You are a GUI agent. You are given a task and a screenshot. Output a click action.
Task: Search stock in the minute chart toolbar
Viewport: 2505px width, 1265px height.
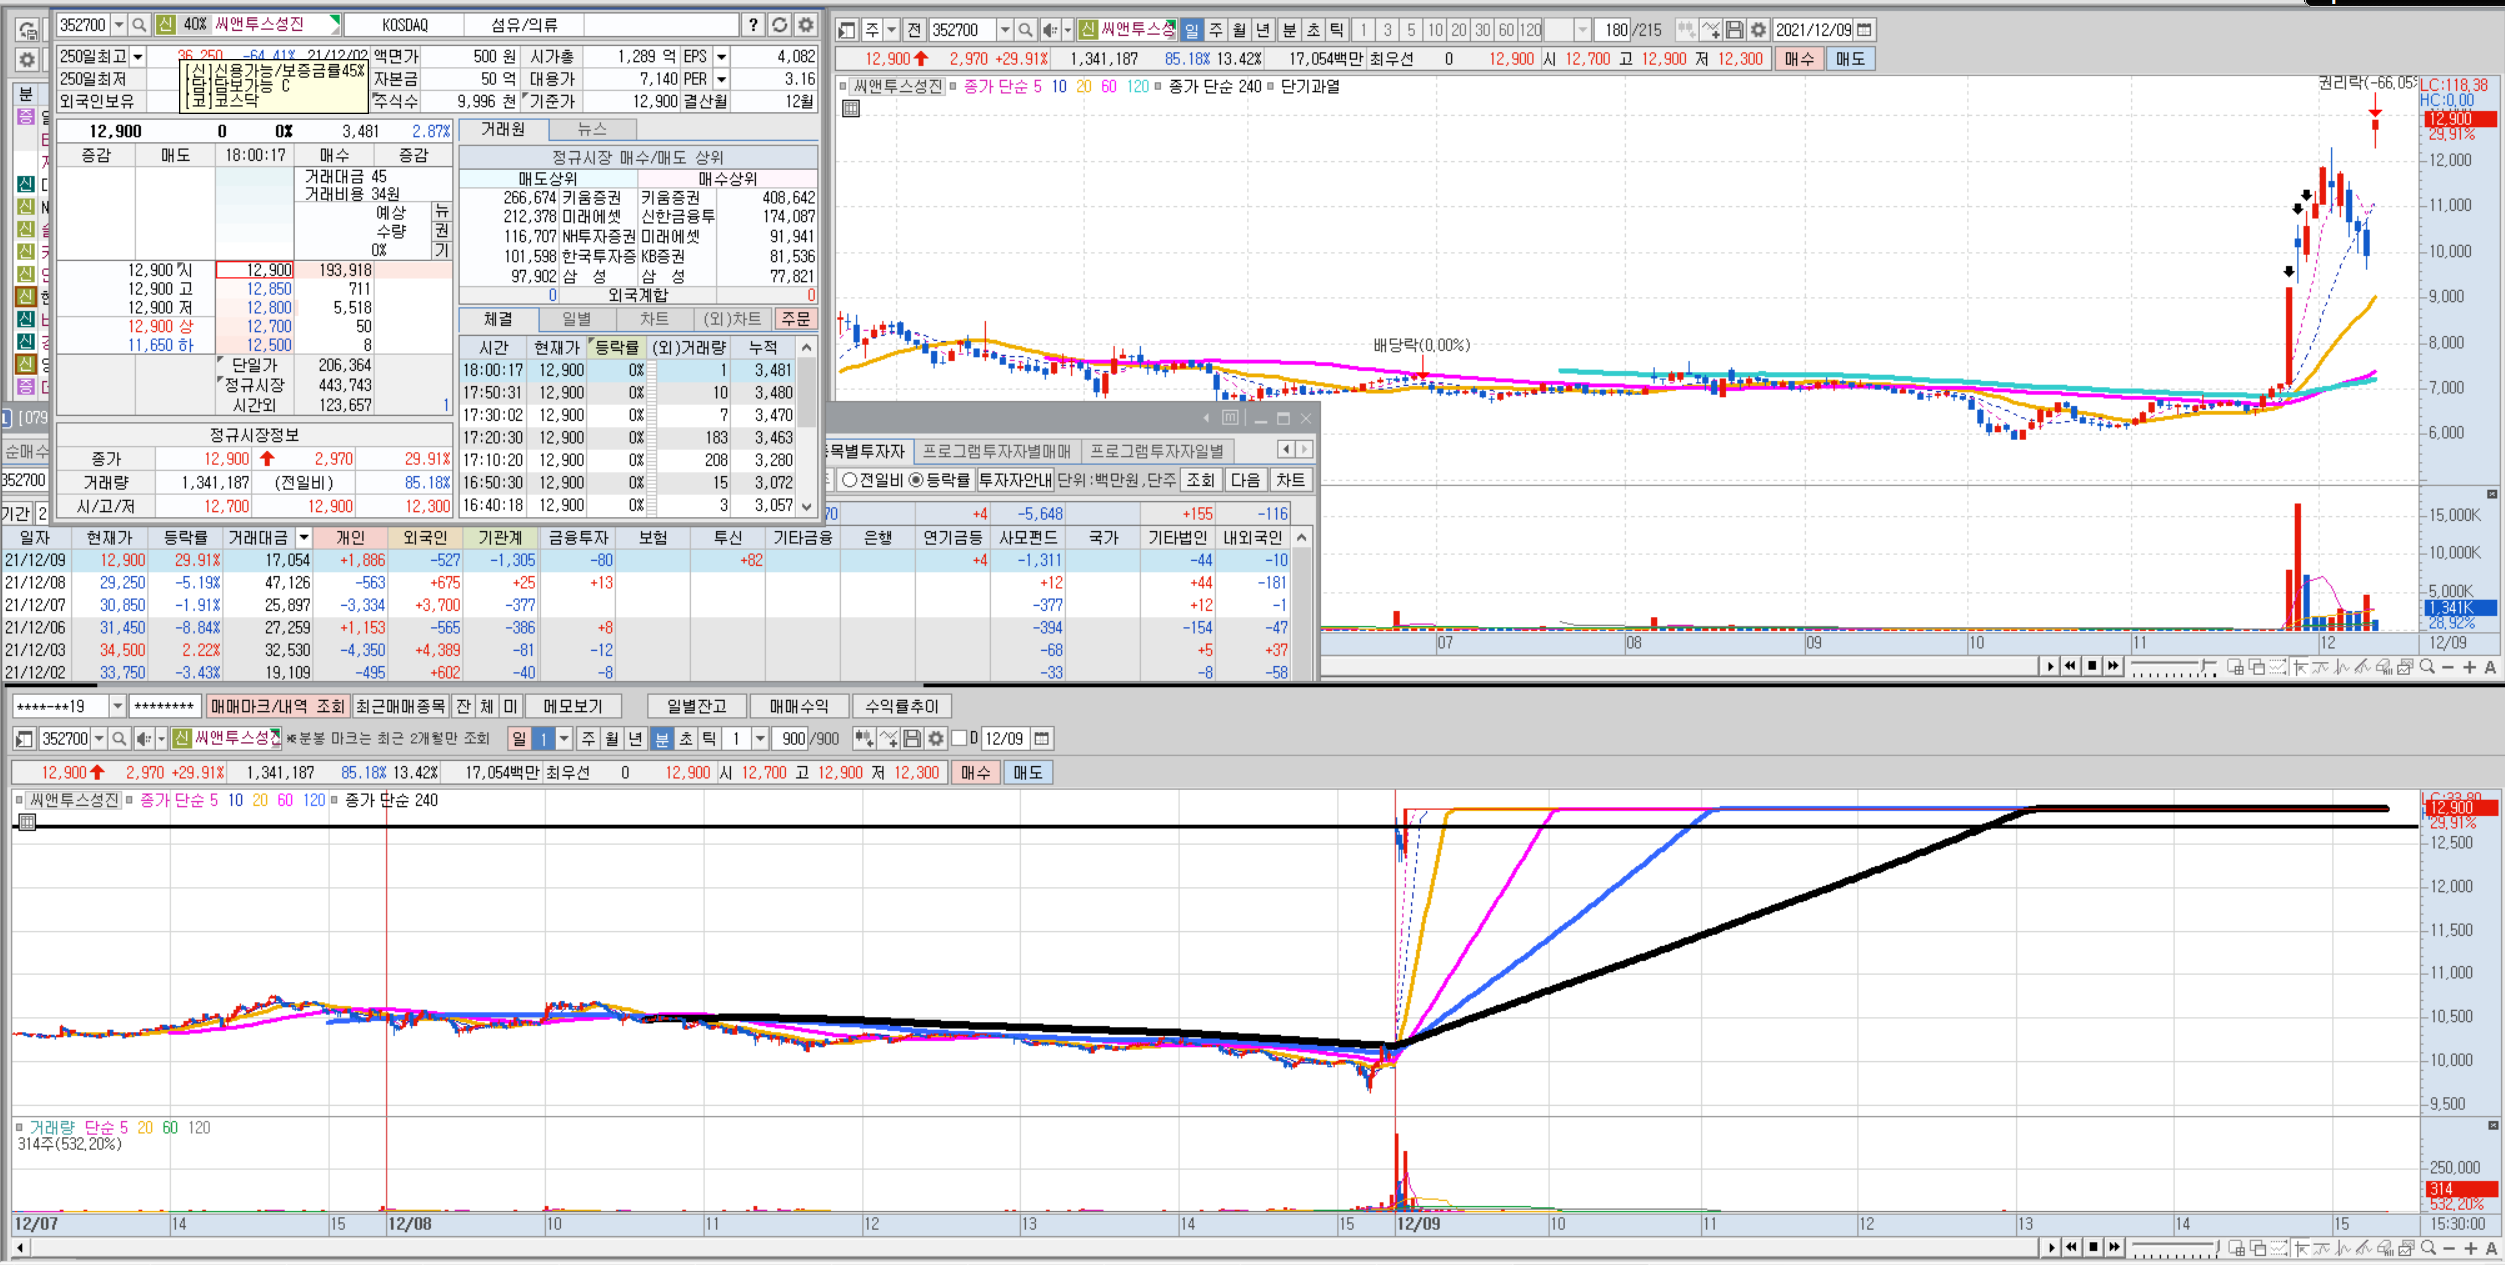tap(119, 739)
